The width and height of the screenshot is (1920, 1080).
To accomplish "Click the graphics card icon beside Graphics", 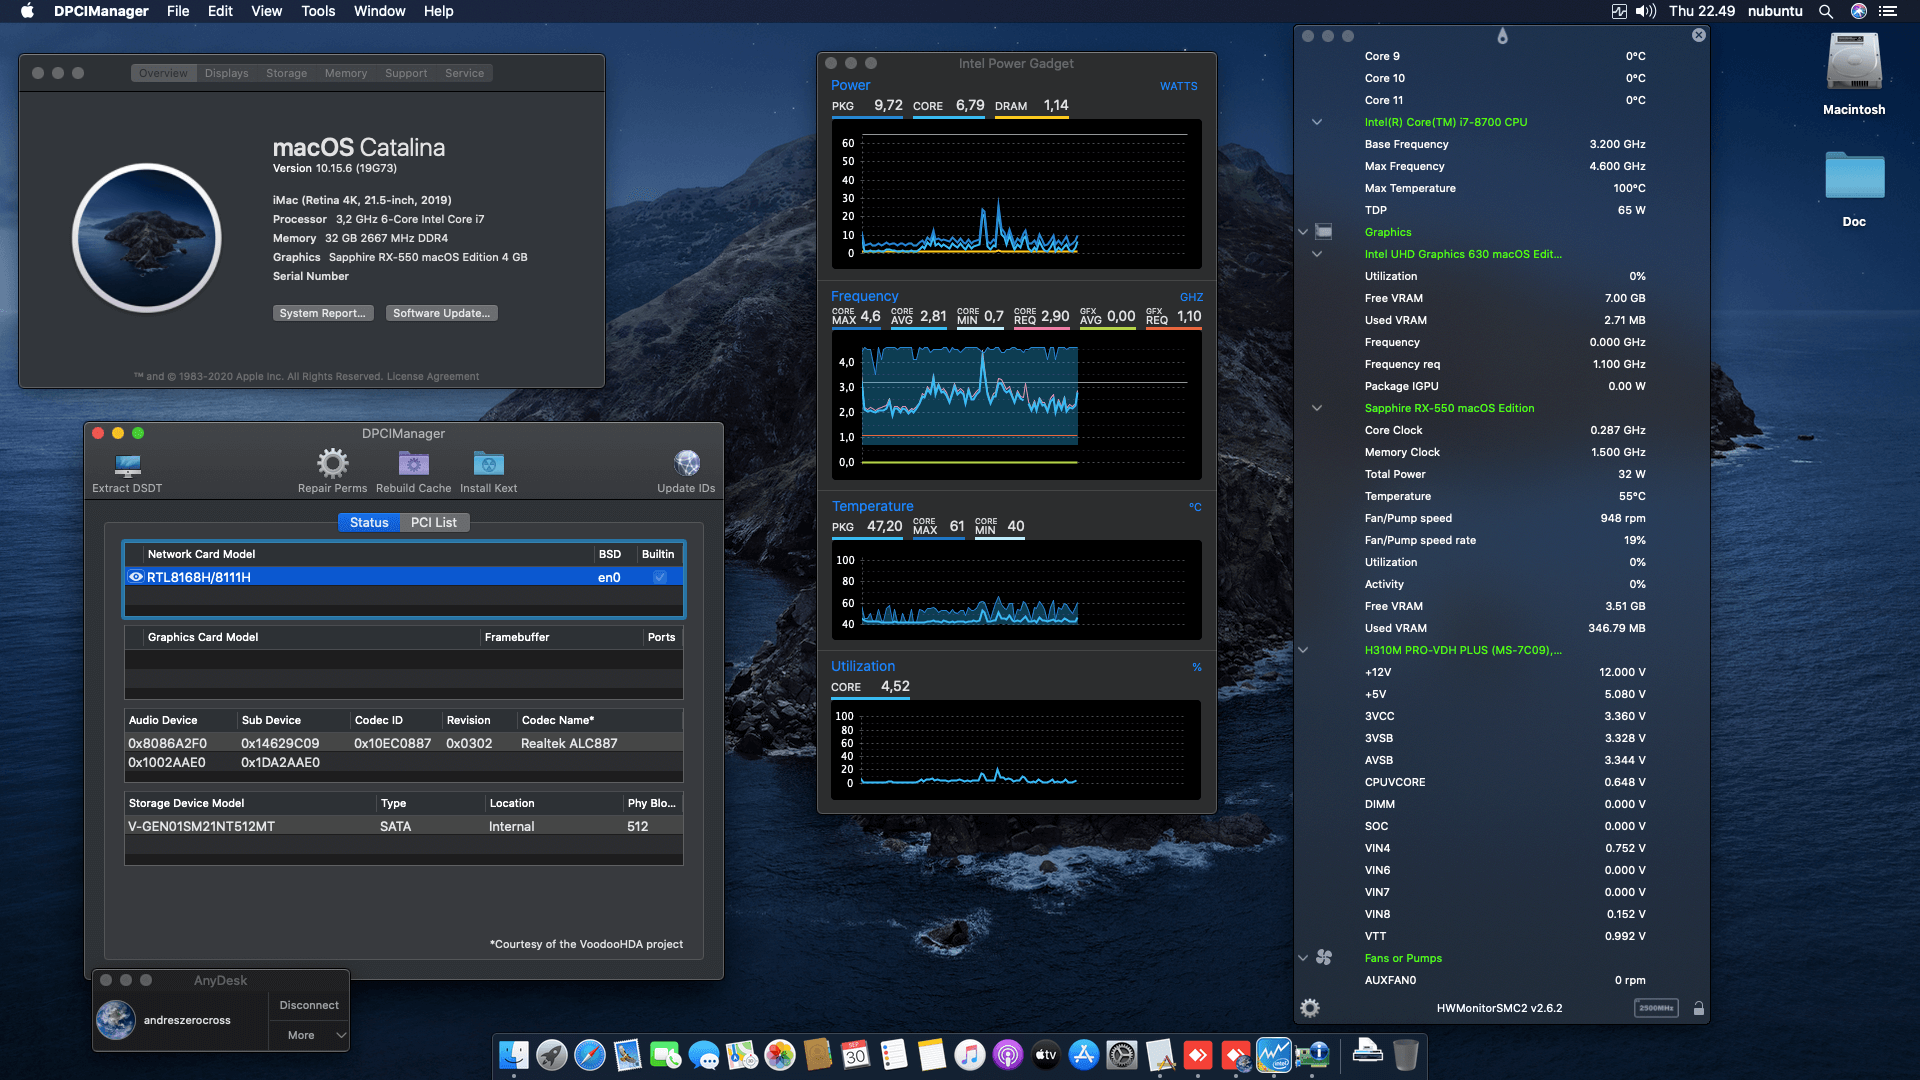I will (1324, 232).
